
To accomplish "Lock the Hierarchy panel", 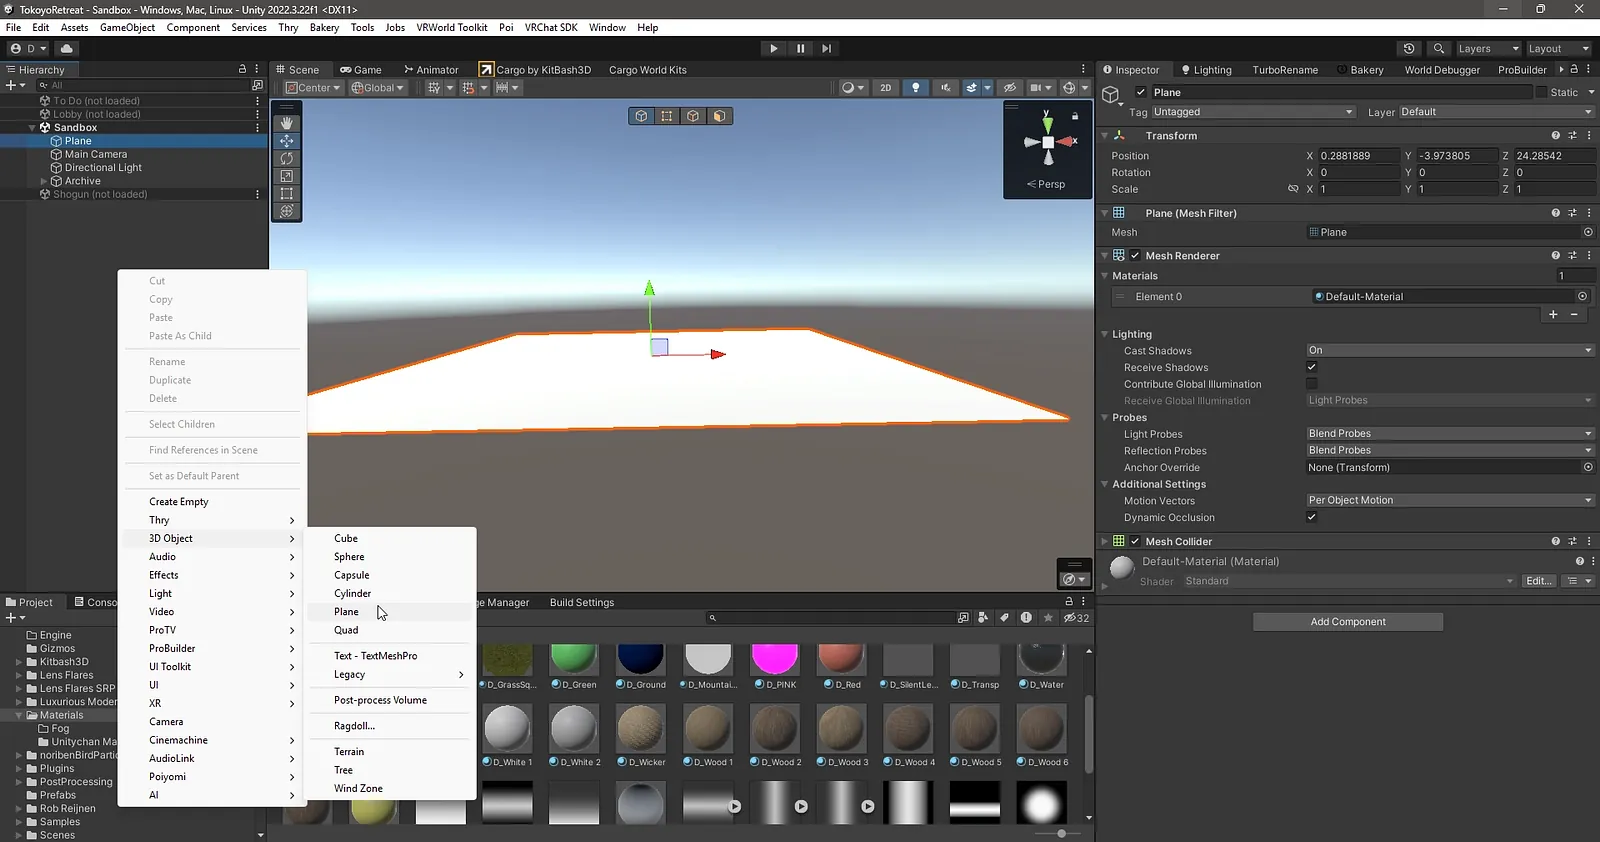I will 242,69.
